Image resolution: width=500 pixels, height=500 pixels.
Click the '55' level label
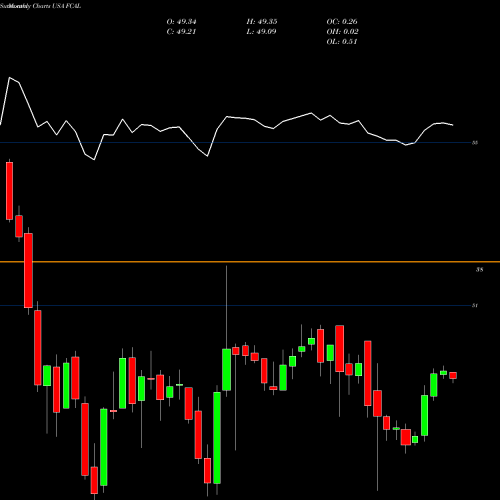tap(475, 143)
